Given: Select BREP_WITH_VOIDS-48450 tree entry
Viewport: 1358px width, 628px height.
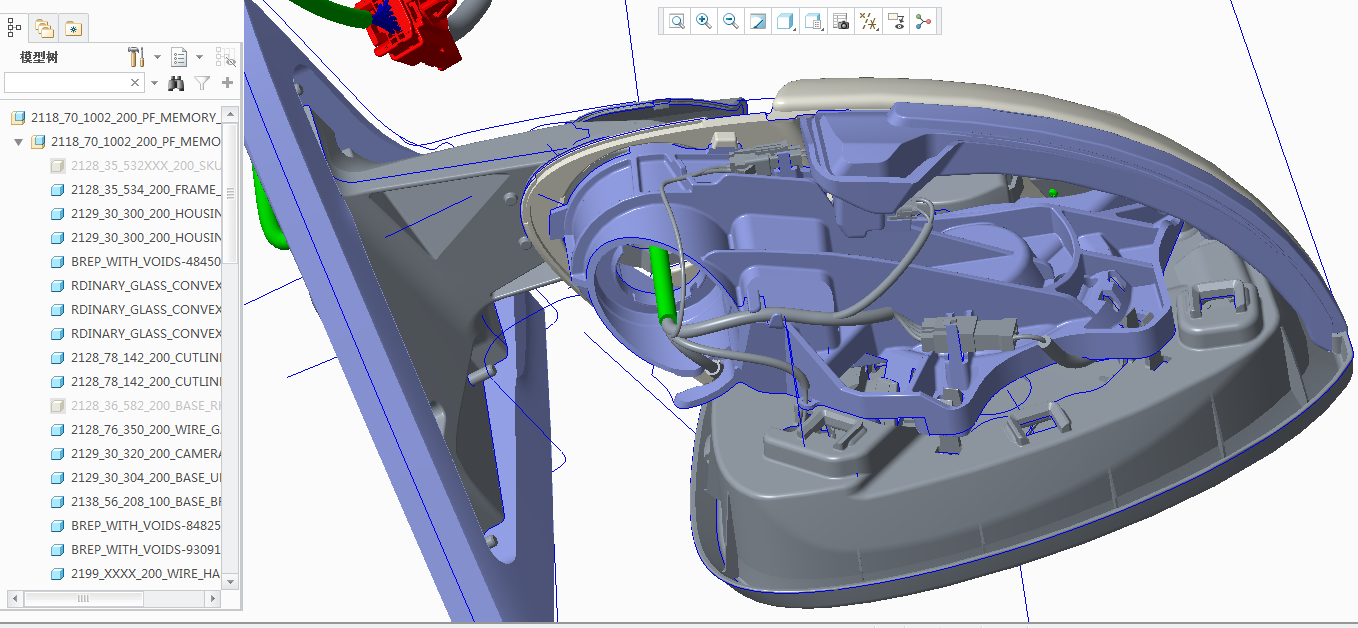Looking at the screenshot, I should [136, 262].
